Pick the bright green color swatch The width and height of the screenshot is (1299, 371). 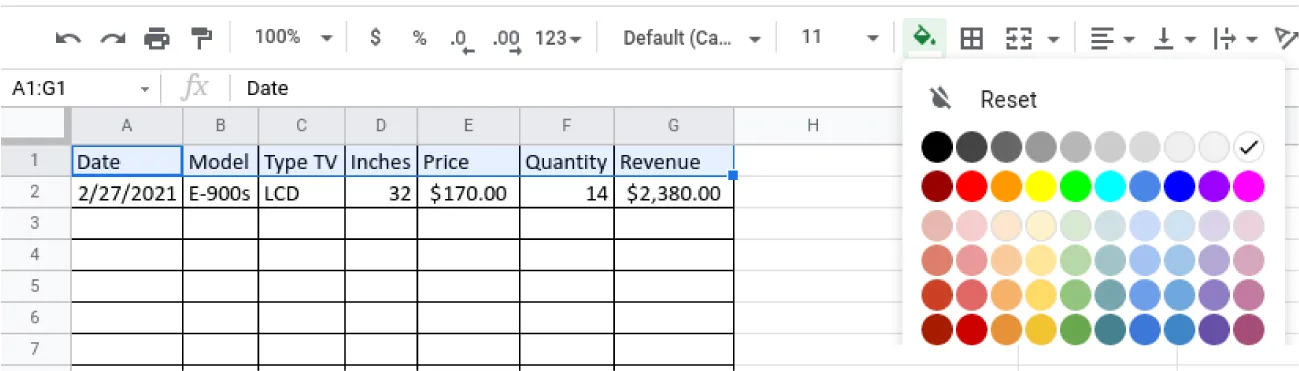(1075, 186)
